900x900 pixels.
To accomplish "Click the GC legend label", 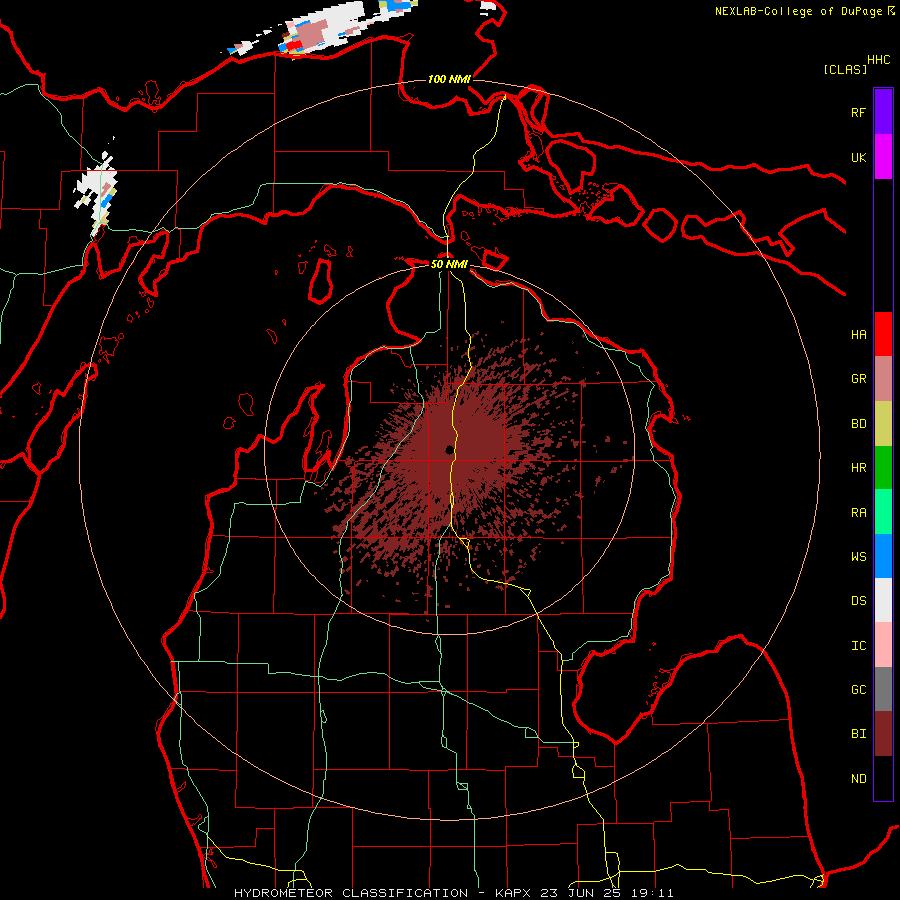I will (858, 690).
